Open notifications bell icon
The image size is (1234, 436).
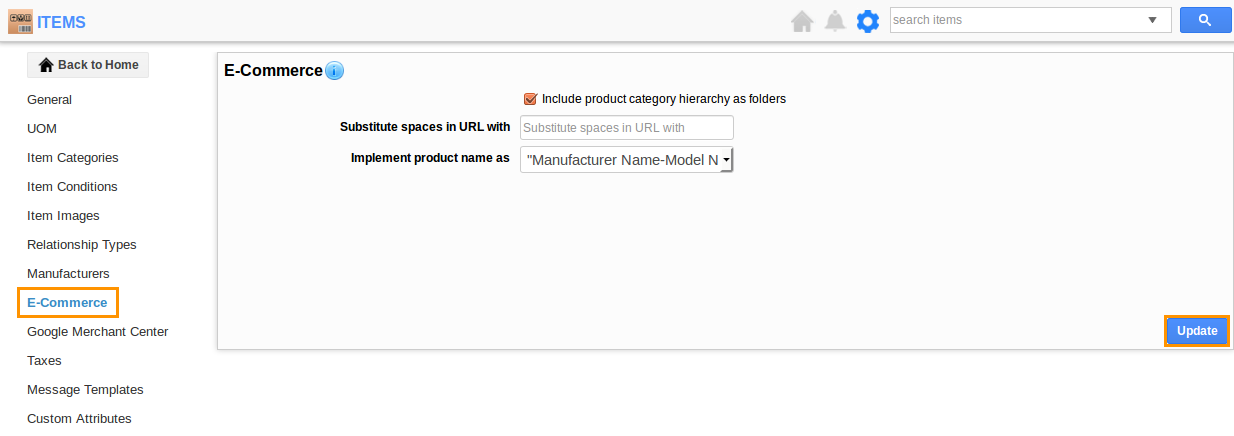coord(835,21)
